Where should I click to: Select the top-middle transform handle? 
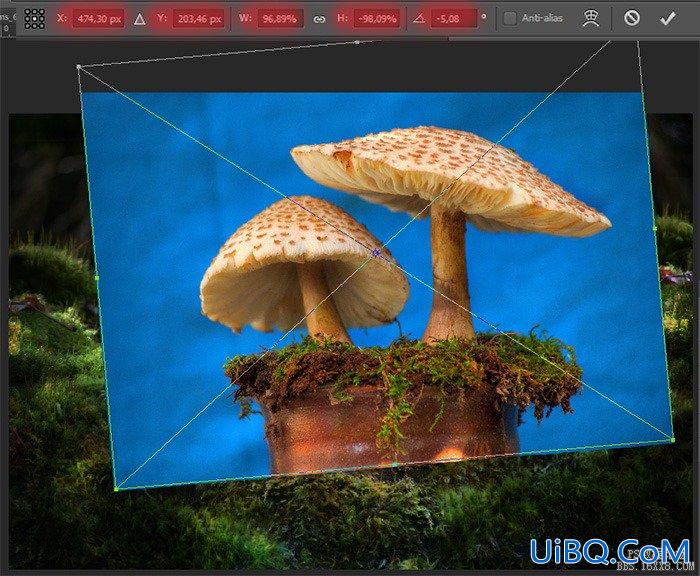click(357, 42)
